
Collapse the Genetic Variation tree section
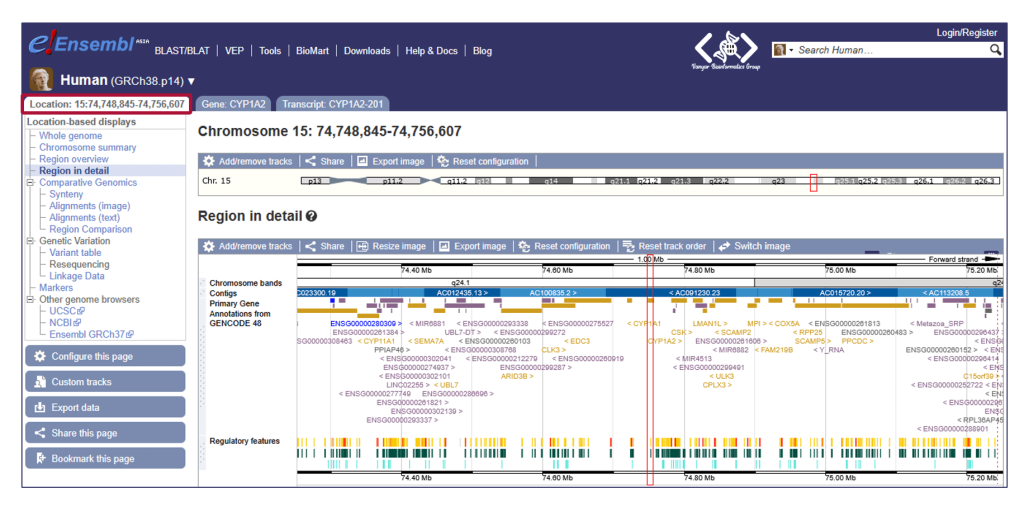32,241
